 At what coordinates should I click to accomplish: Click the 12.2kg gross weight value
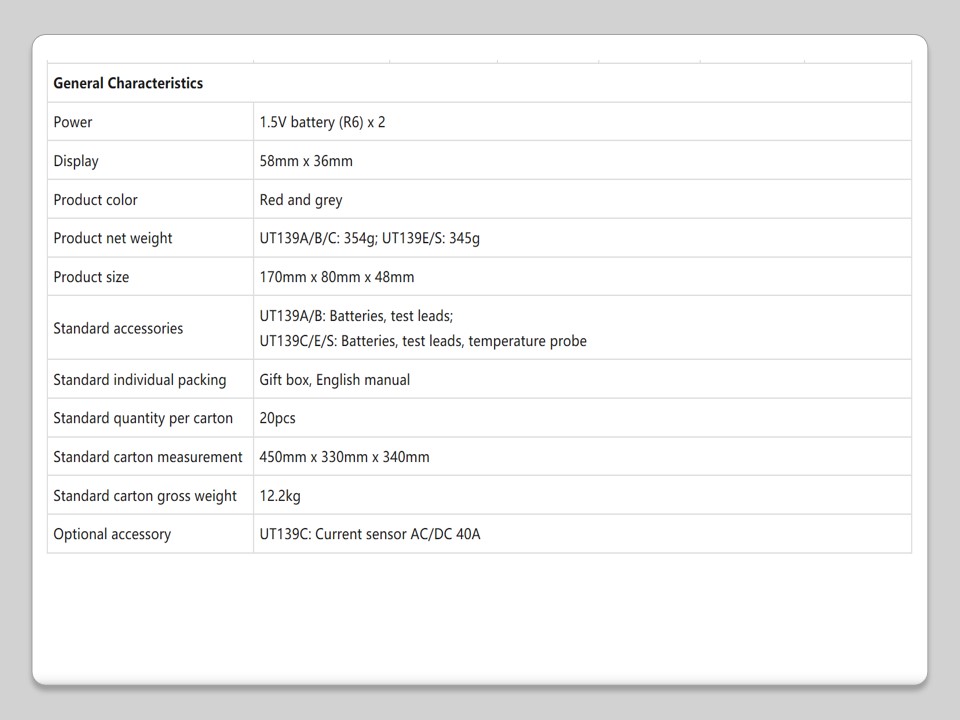tap(280, 496)
